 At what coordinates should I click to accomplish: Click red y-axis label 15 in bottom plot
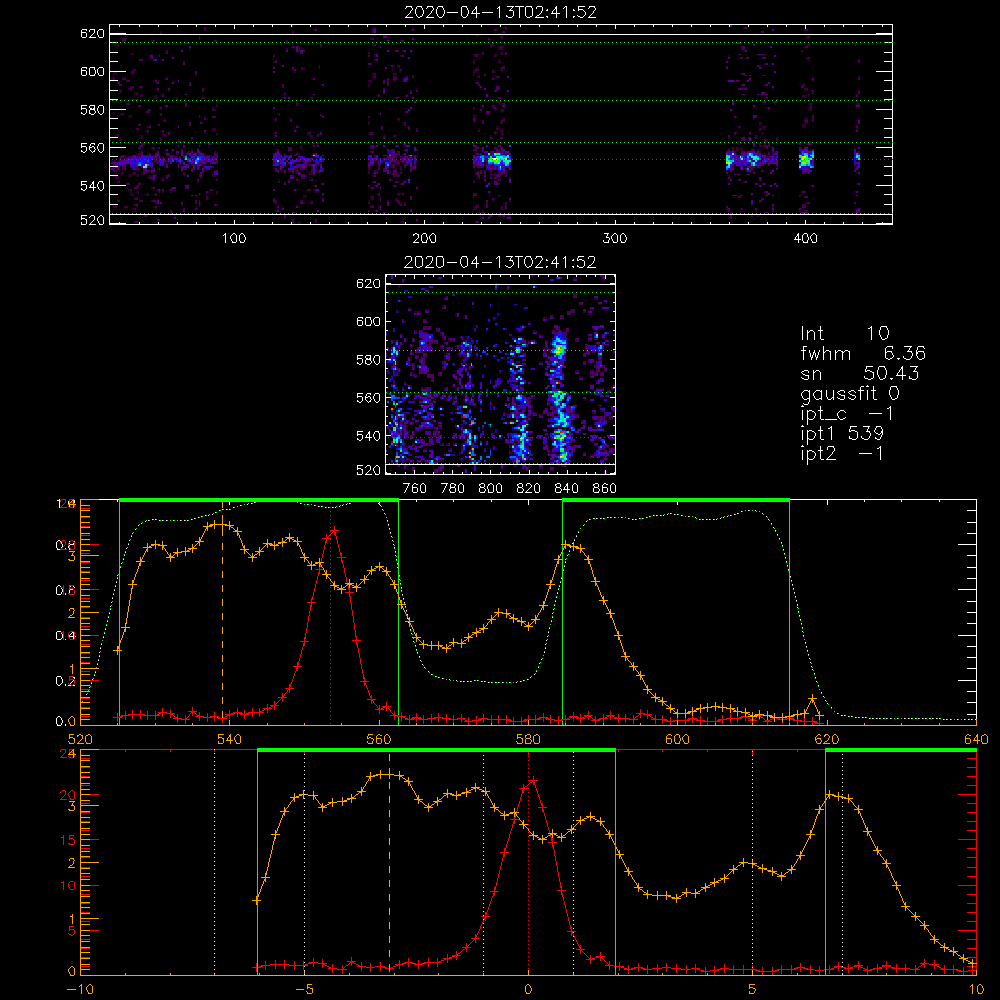(x=68, y=840)
